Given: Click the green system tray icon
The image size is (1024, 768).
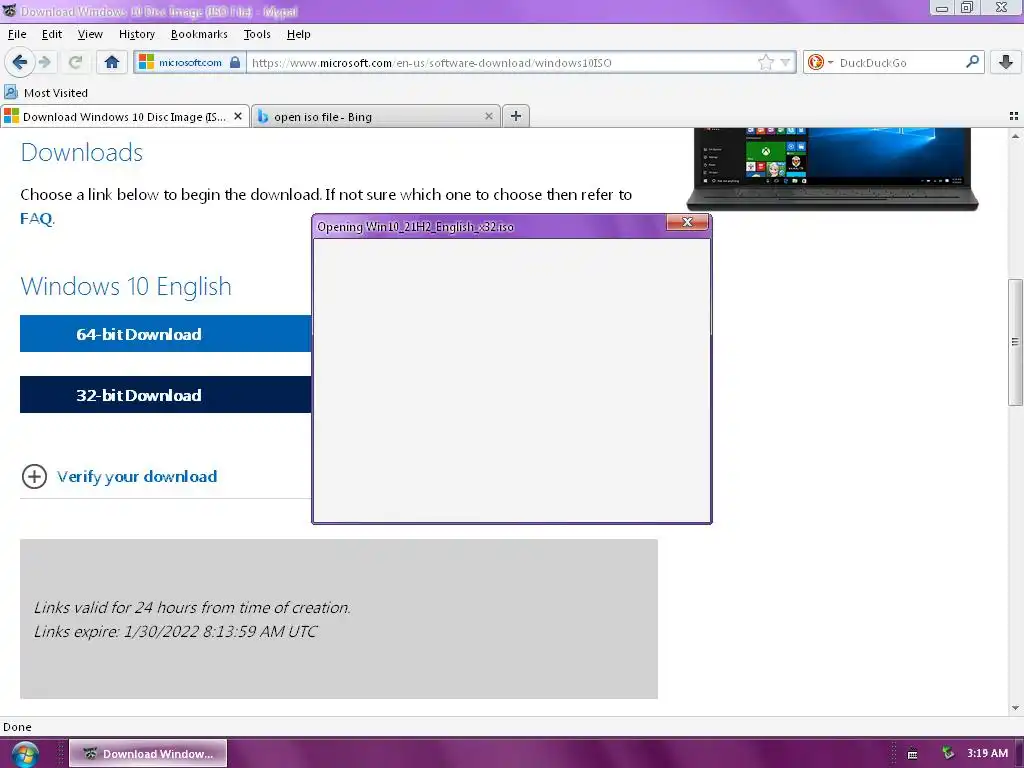Looking at the screenshot, I should click(x=948, y=753).
